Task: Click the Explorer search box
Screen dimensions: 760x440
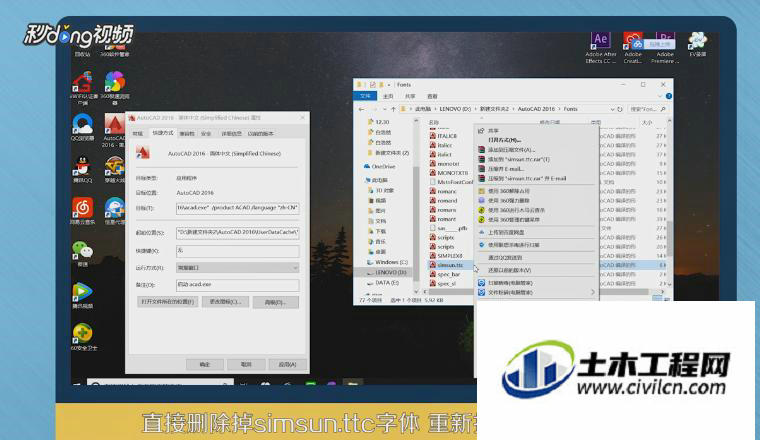Action: tap(648, 109)
